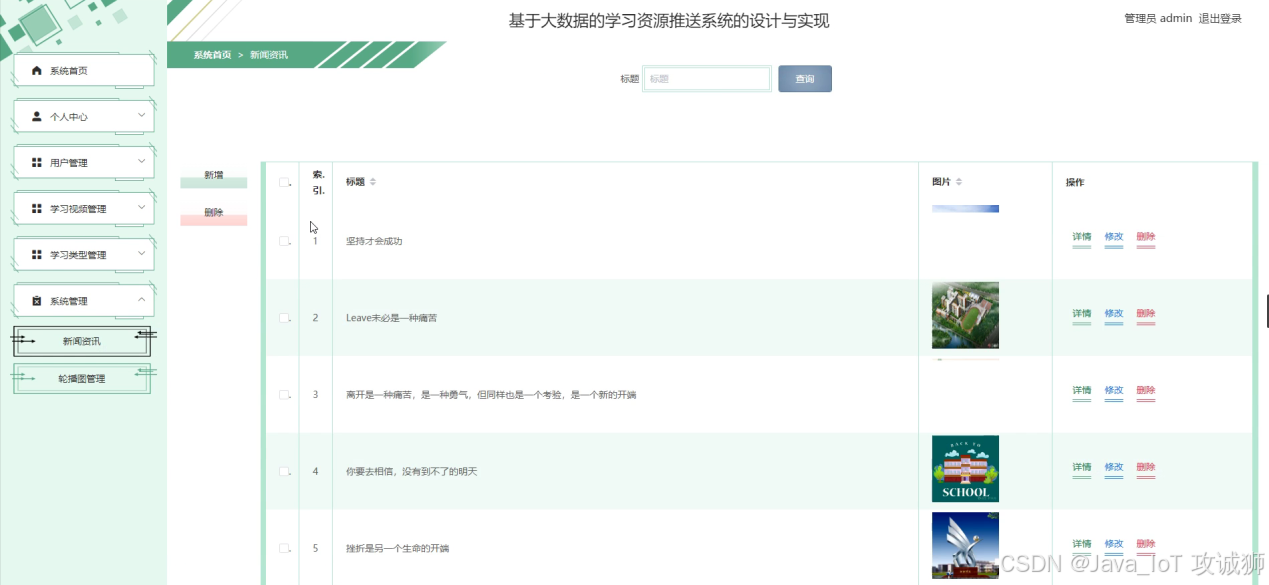Click the clipboard icon beside 系统管理
The image size is (1269, 585).
click(37, 301)
